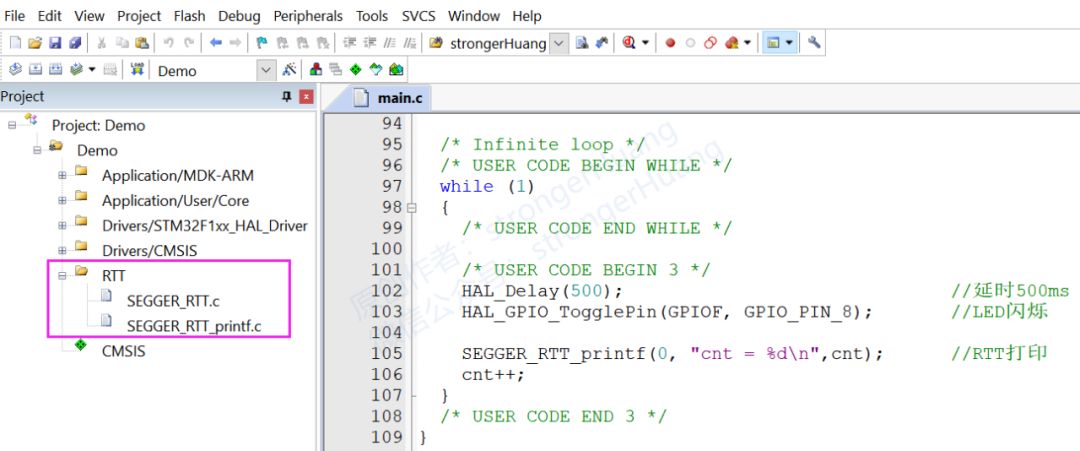The height and width of the screenshot is (451, 1080).
Task: Open Help menu
Action: [x=527, y=16]
